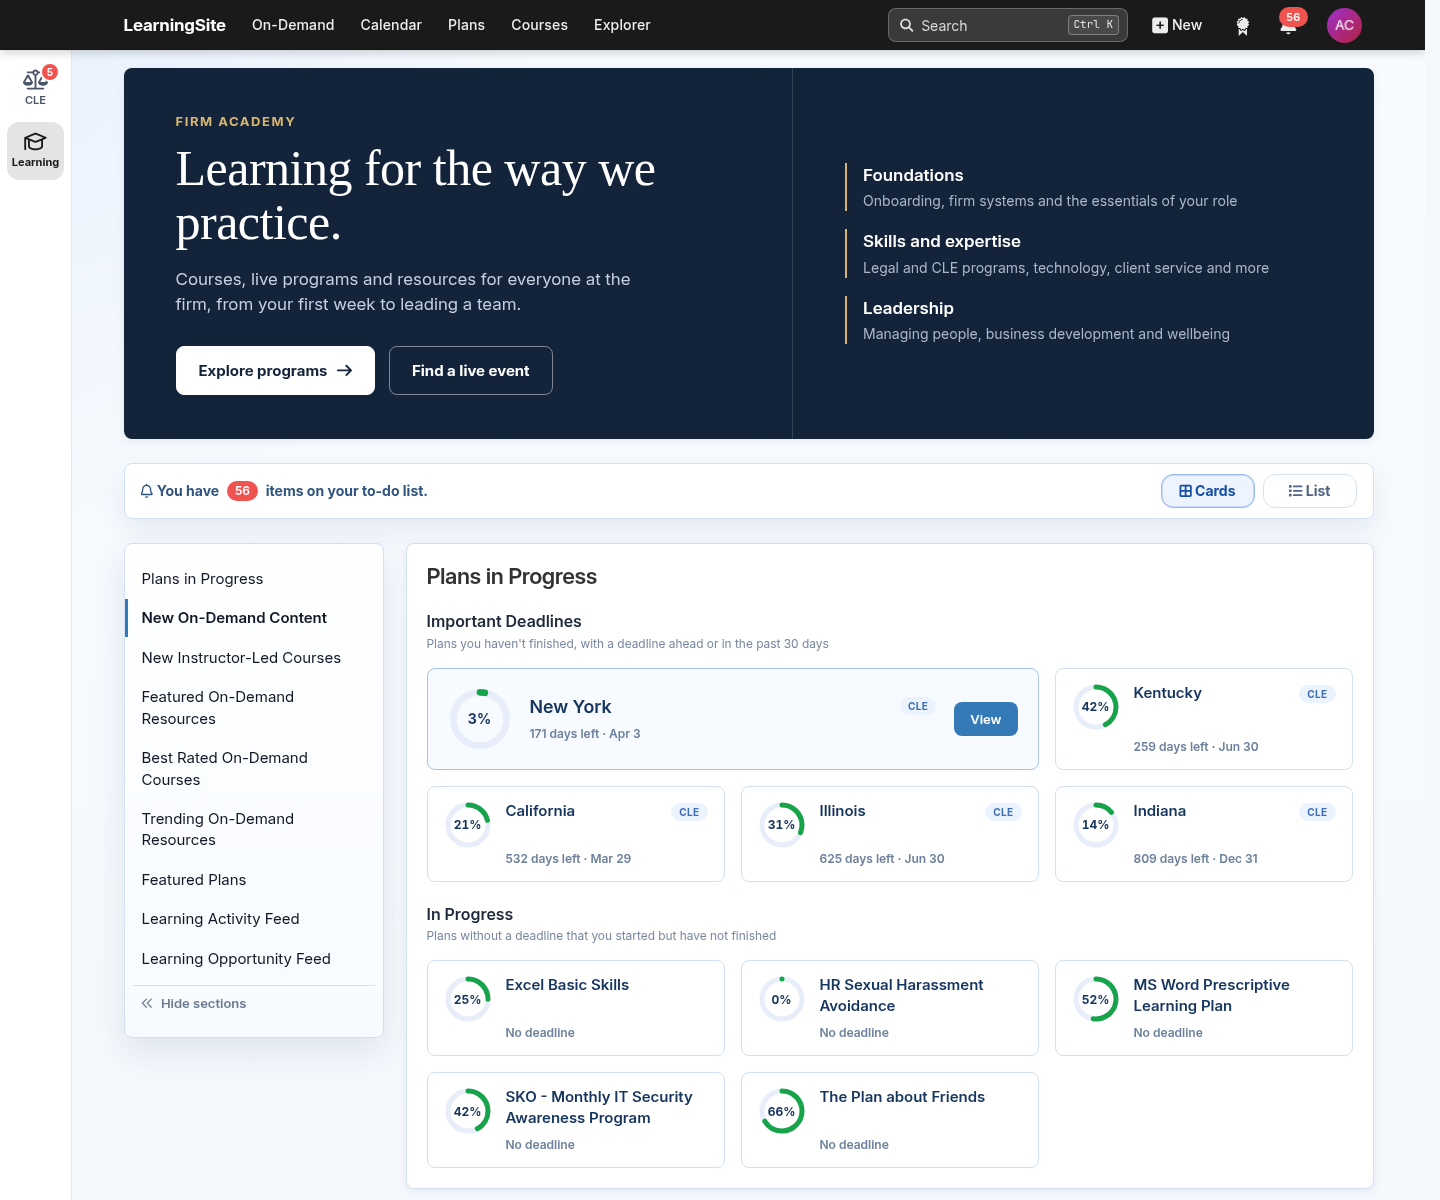The width and height of the screenshot is (1440, 1200).
Task: Click the Foundations heading in the banner
Action: (x=913, y=175)
